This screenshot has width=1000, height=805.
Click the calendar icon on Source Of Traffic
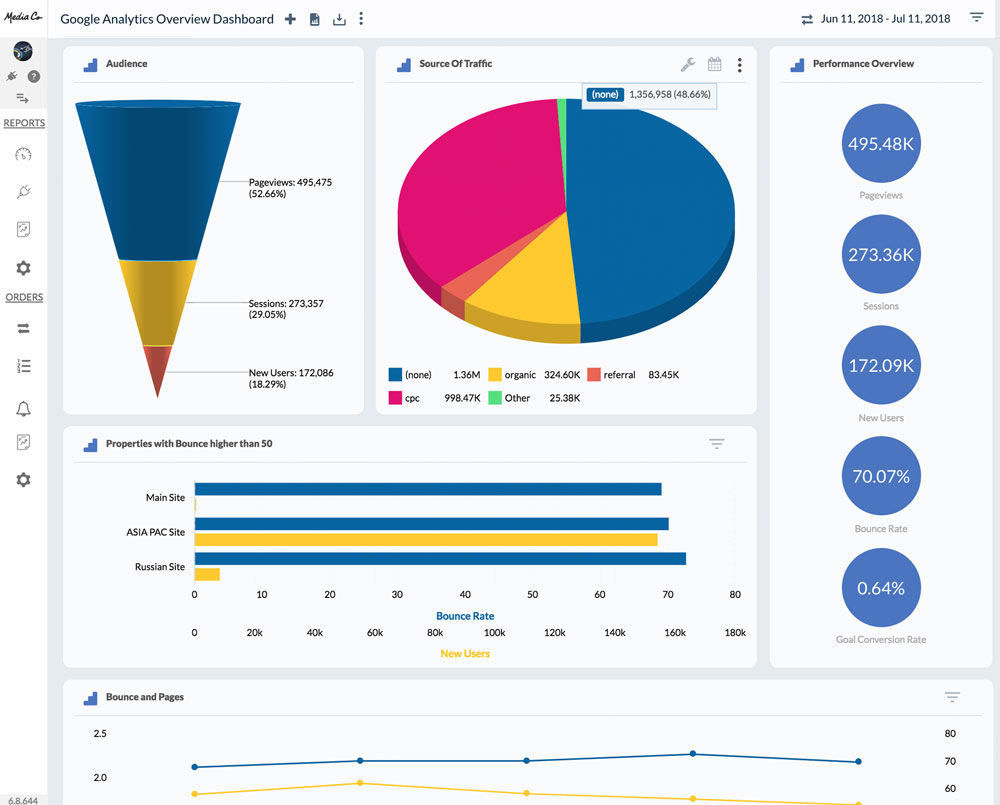tap(715, 65)
